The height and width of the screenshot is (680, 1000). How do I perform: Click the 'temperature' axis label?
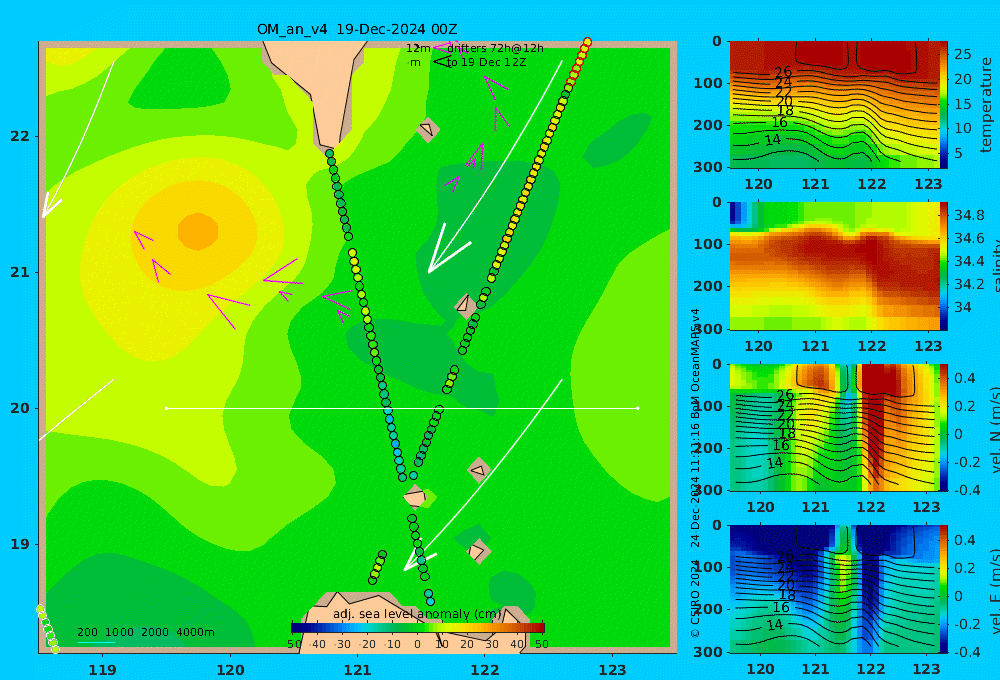[986, 105]
